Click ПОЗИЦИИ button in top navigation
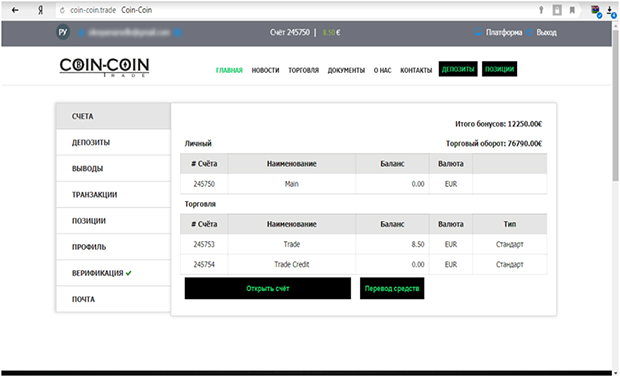Screen dimensions: 620x377 499,69
